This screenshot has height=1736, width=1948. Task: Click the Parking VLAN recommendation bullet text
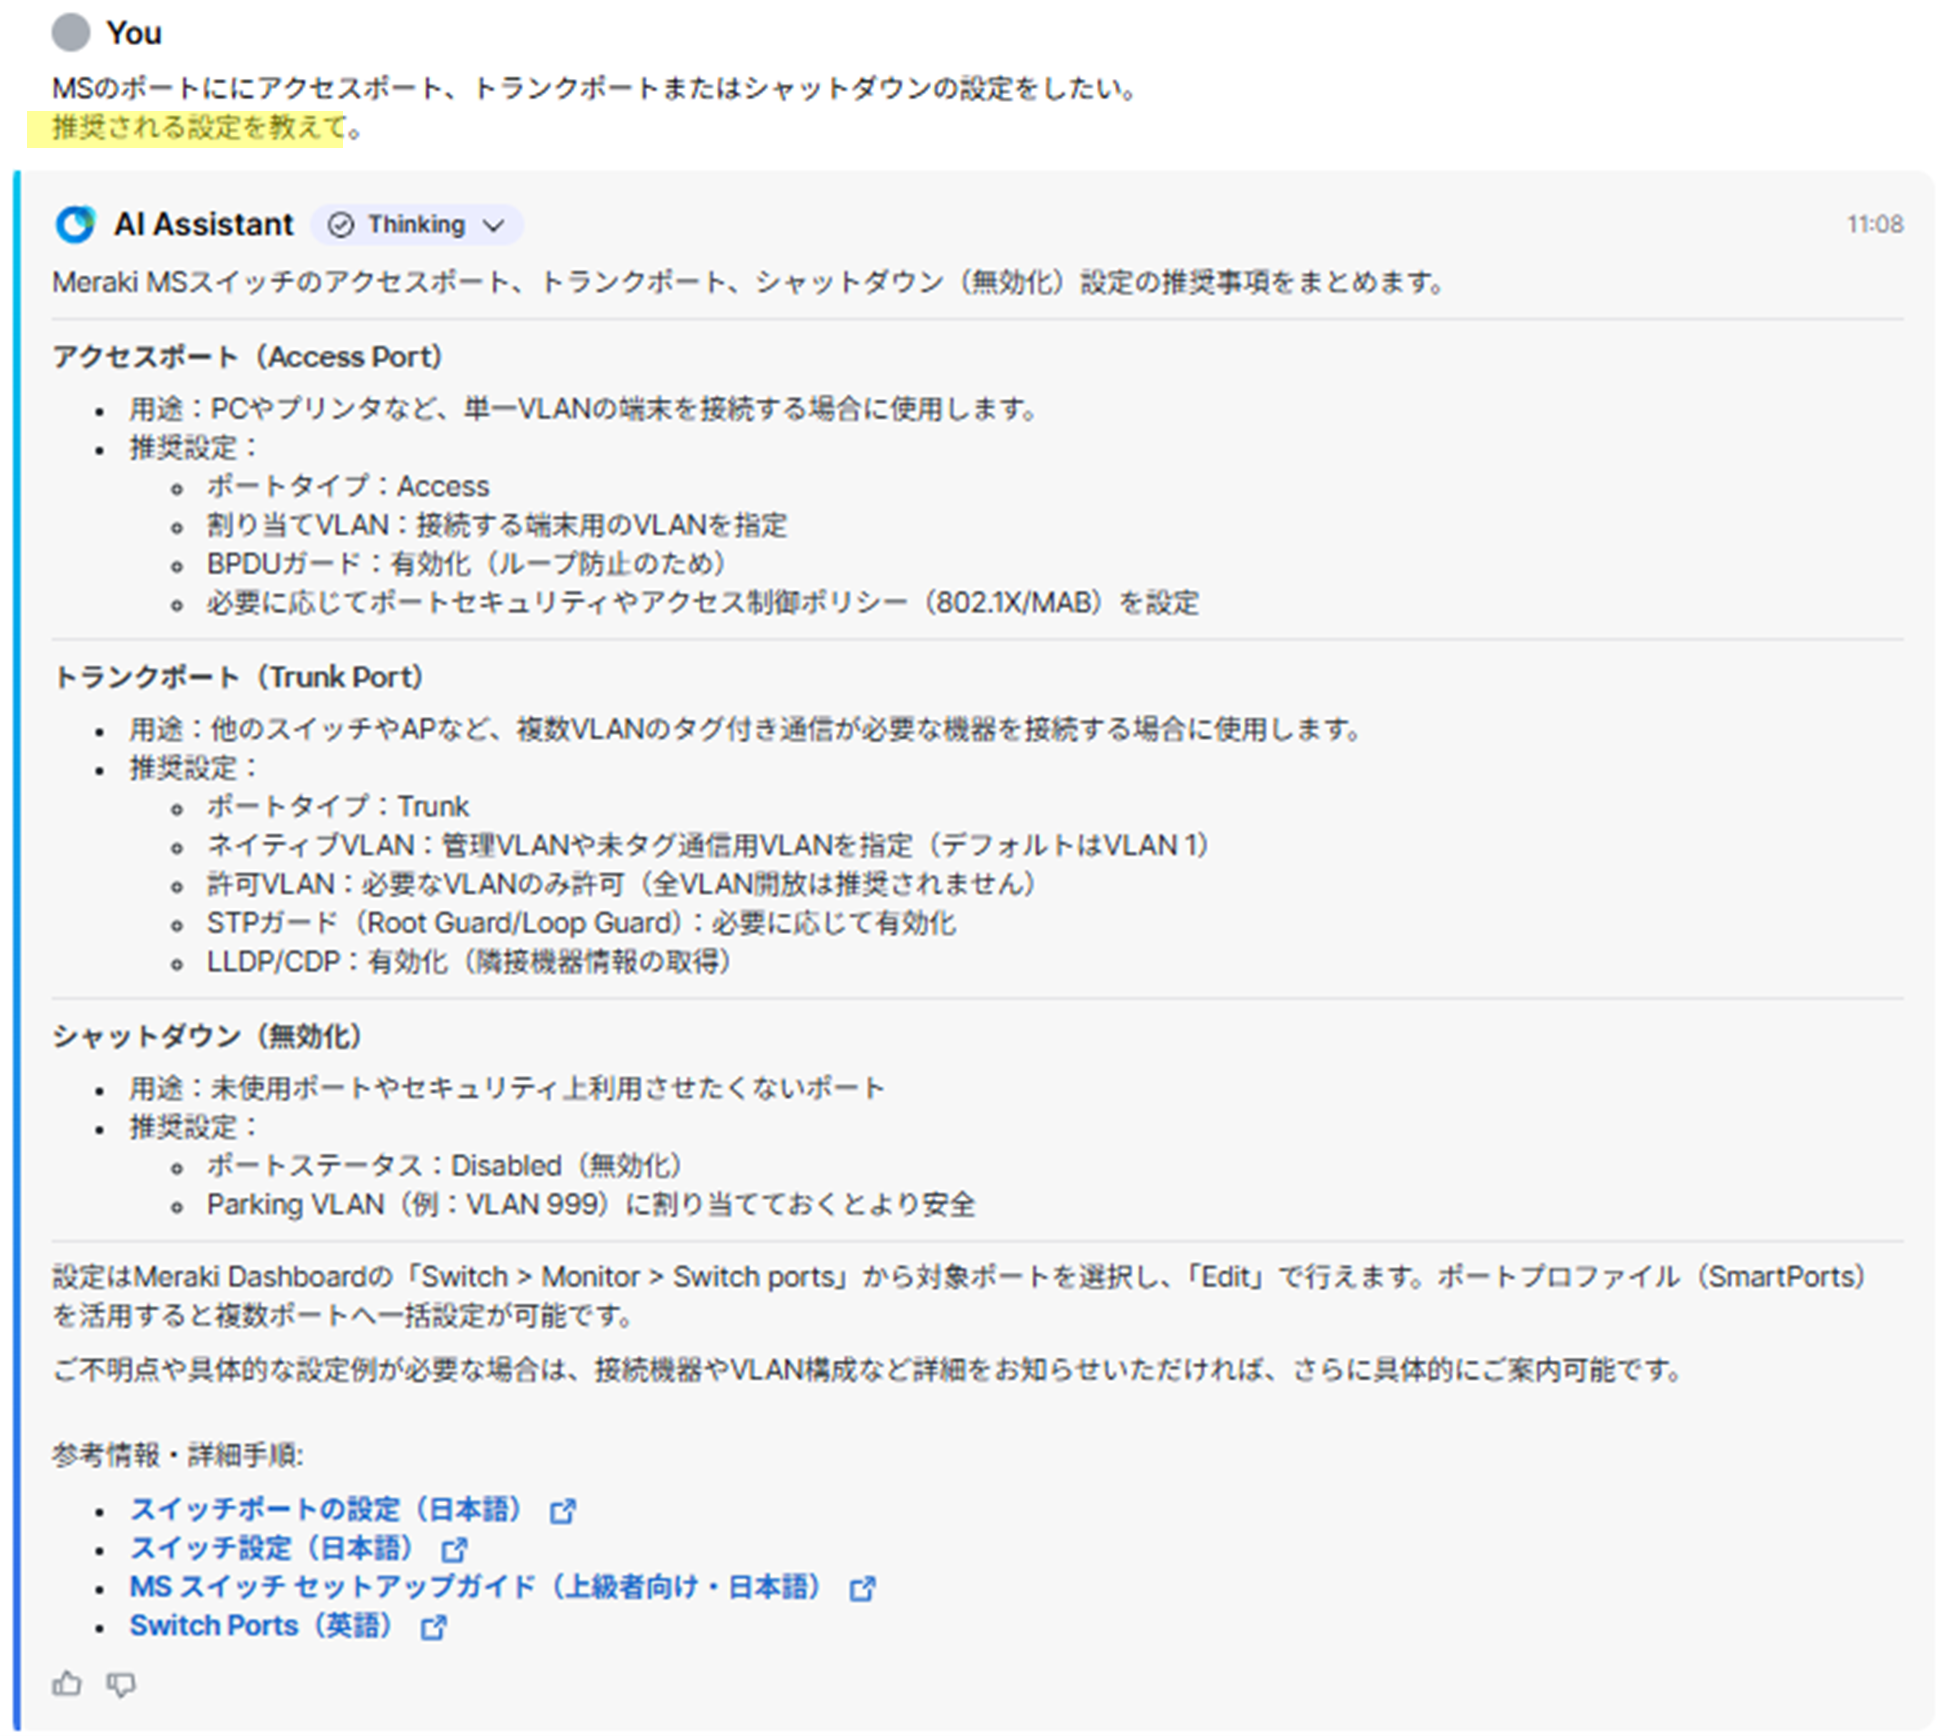coord(592,1204)
